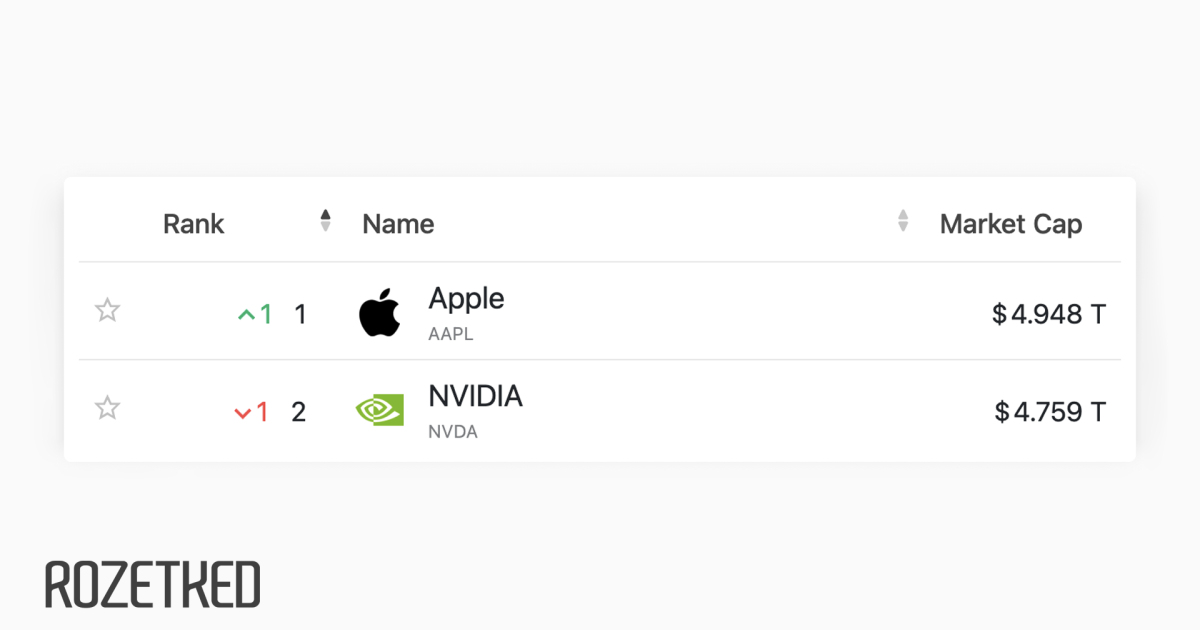
Task: Open the Apple company name link
Action: tap(466, 298)
